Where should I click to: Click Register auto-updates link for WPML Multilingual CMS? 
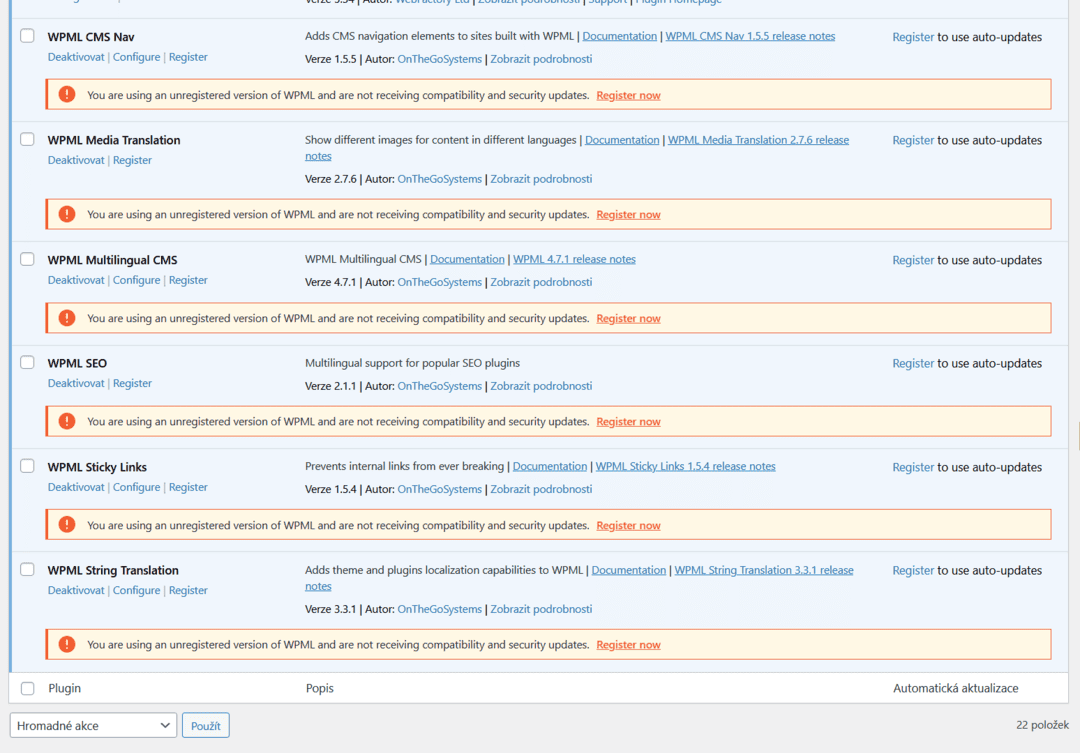[x=913, y=260]
